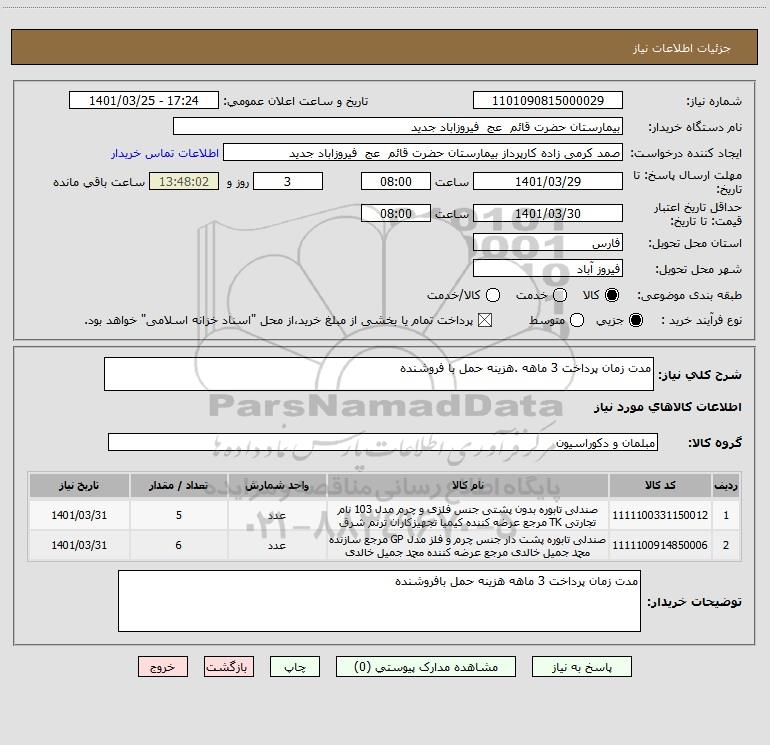Click the need date in row 1
The image size is (770, 745).
tap(79, 515)
